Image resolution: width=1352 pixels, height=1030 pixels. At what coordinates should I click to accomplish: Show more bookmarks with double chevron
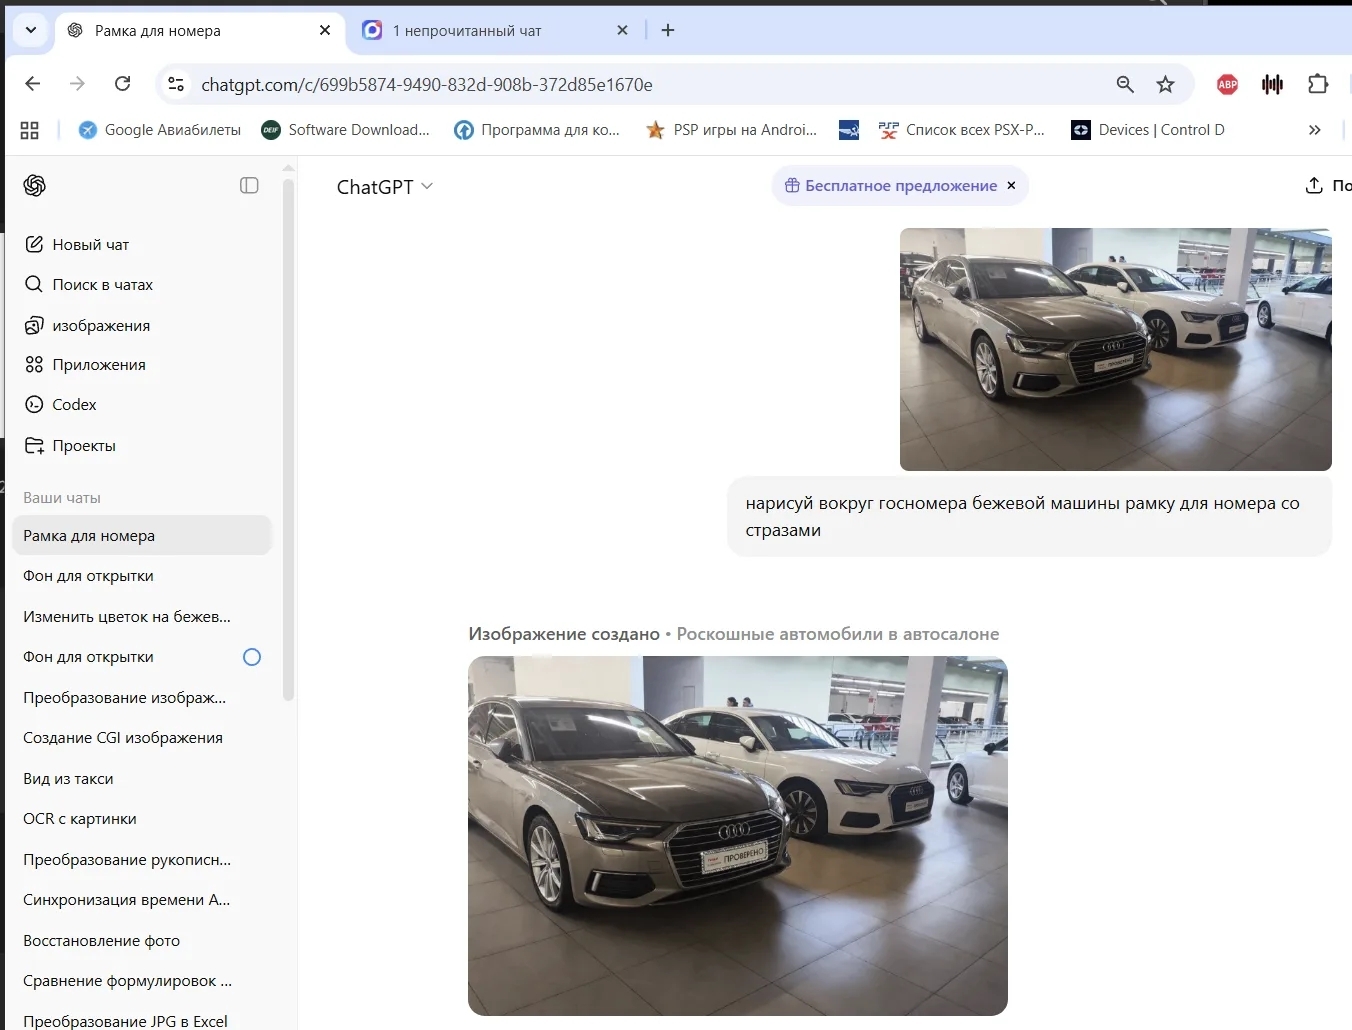(x=1314, y=130)
